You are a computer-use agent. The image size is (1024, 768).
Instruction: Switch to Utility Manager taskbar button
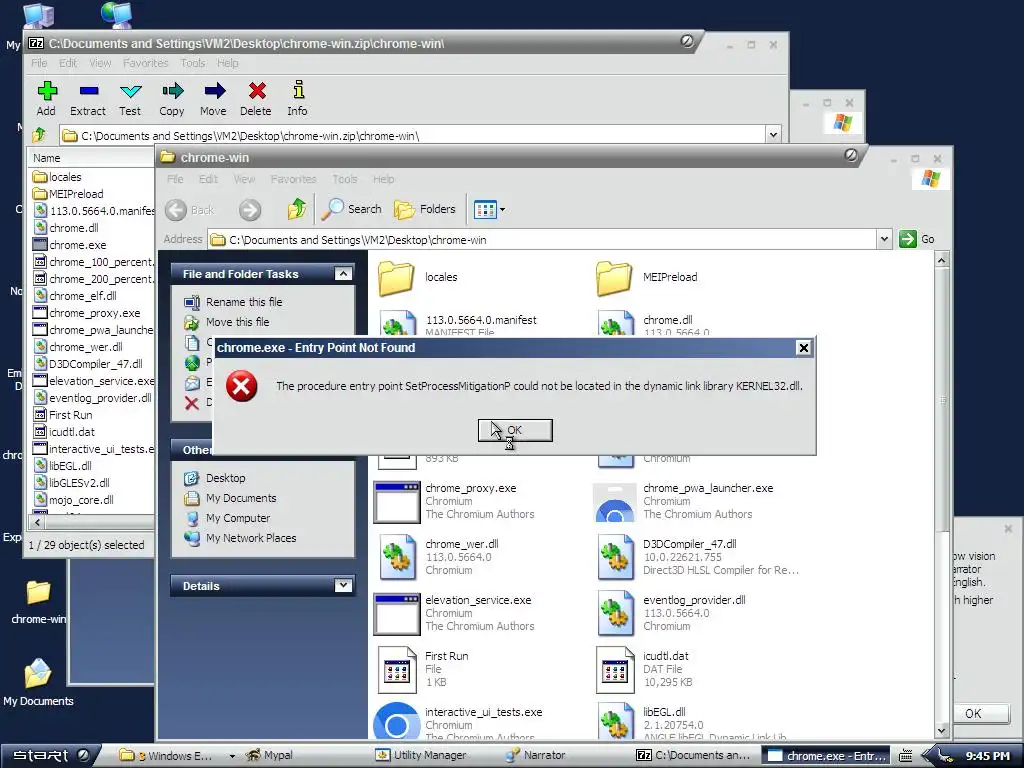point(421,755)
